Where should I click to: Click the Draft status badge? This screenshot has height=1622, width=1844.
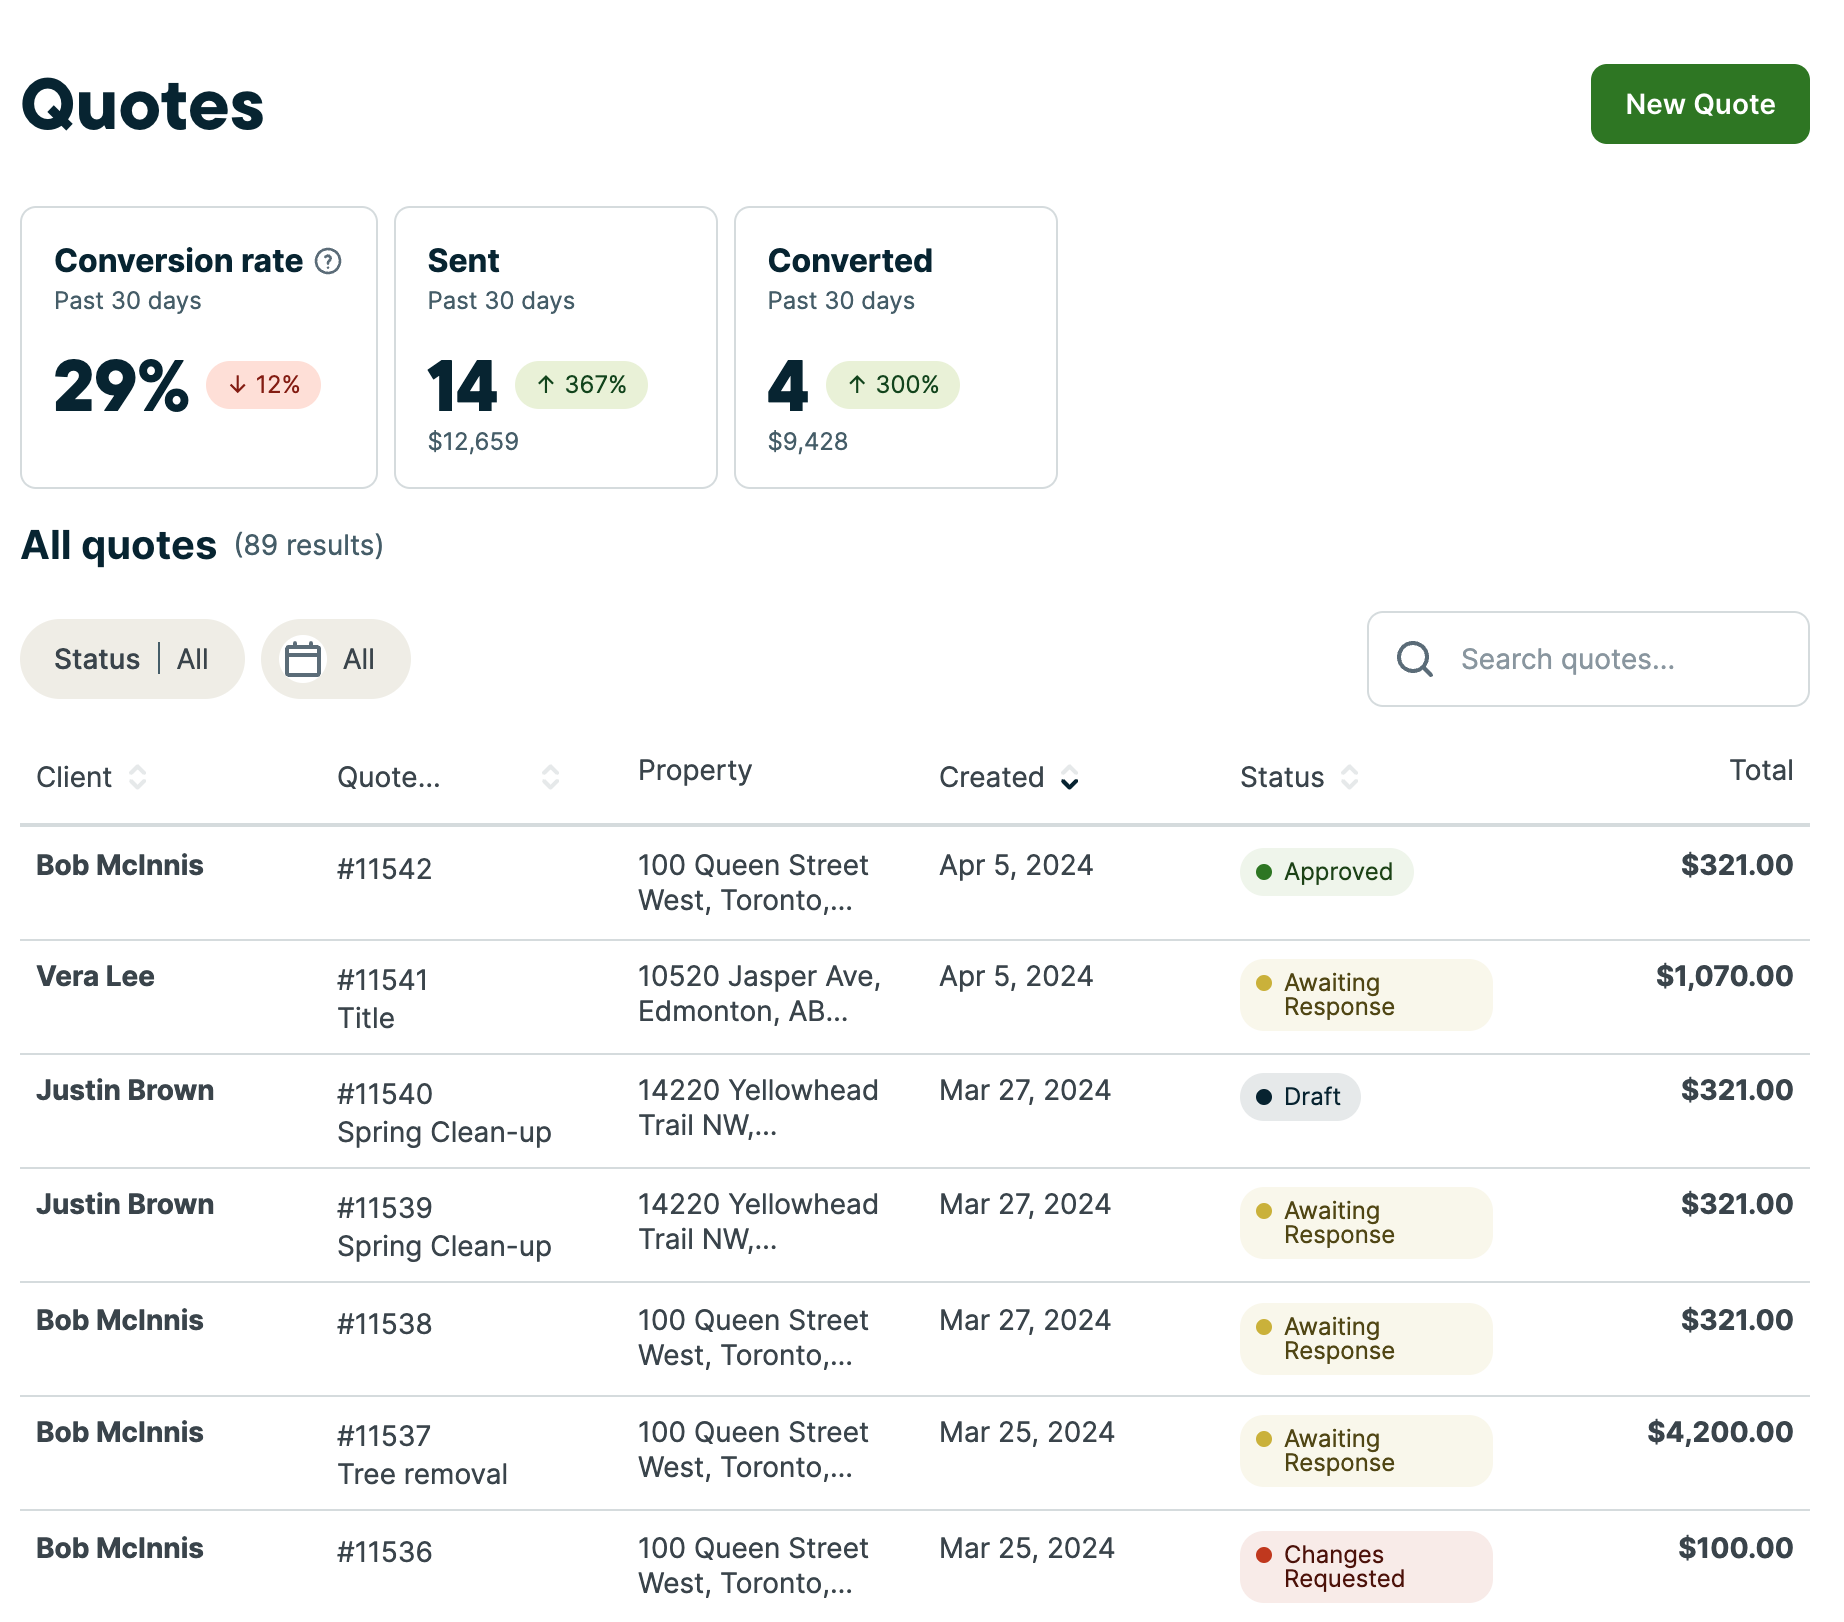point(1299,1096)
